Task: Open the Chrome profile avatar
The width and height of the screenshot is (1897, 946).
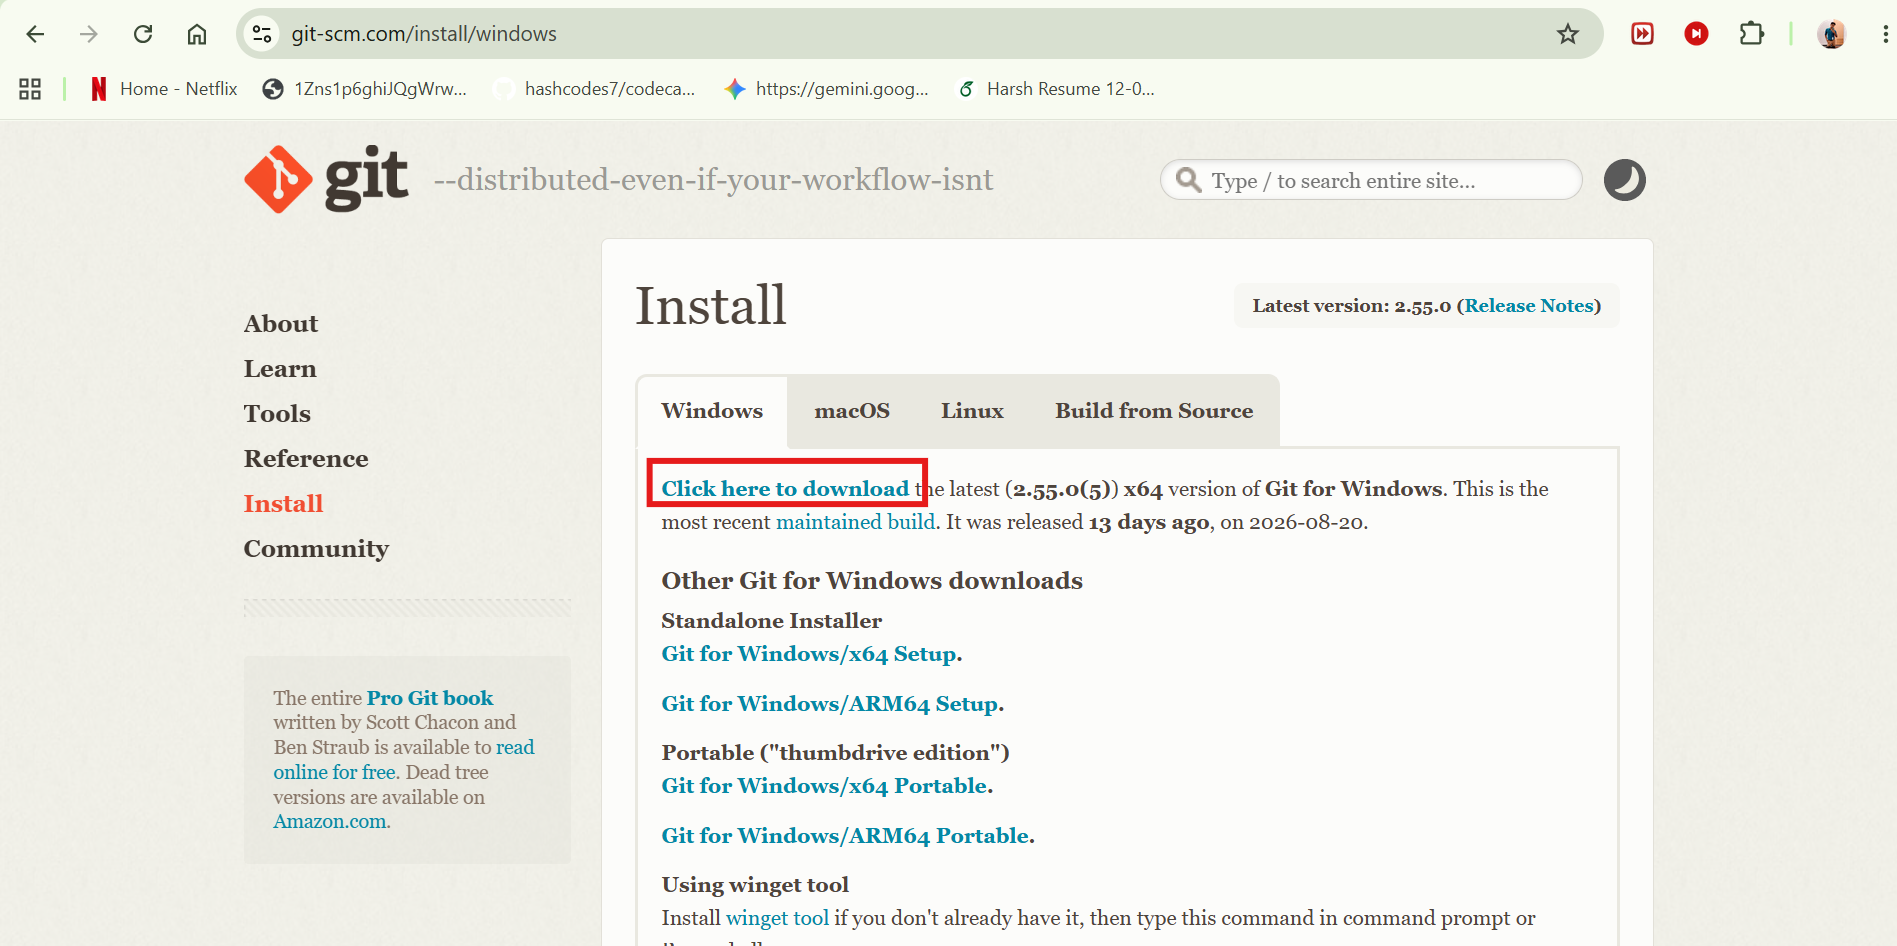Action: point(1831,34)
